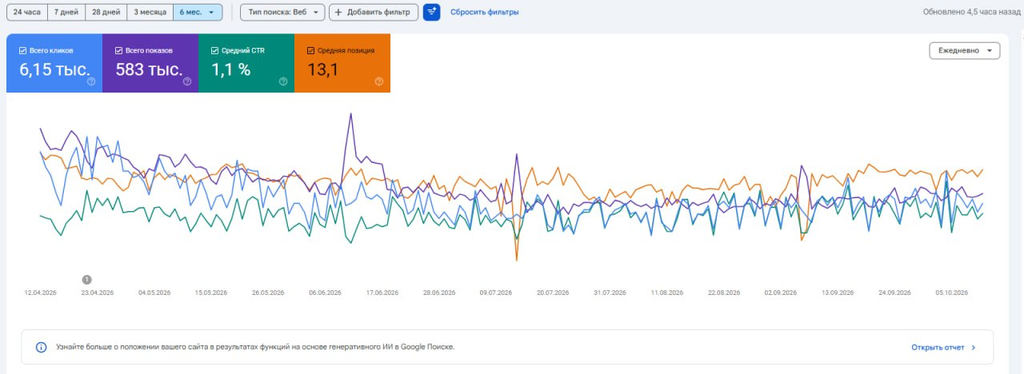1024x374 pixels.
Task: Select the 24 часа date range
Action: (x=27, y=12)
